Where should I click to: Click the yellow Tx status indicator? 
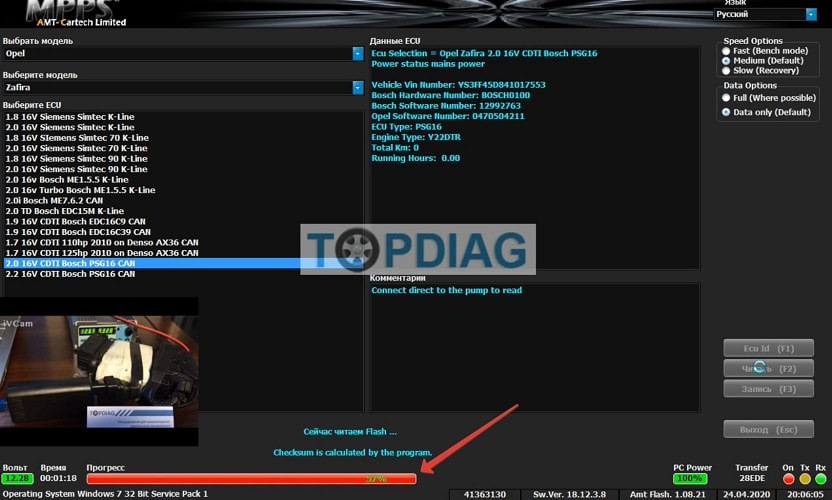pos(805,479)
